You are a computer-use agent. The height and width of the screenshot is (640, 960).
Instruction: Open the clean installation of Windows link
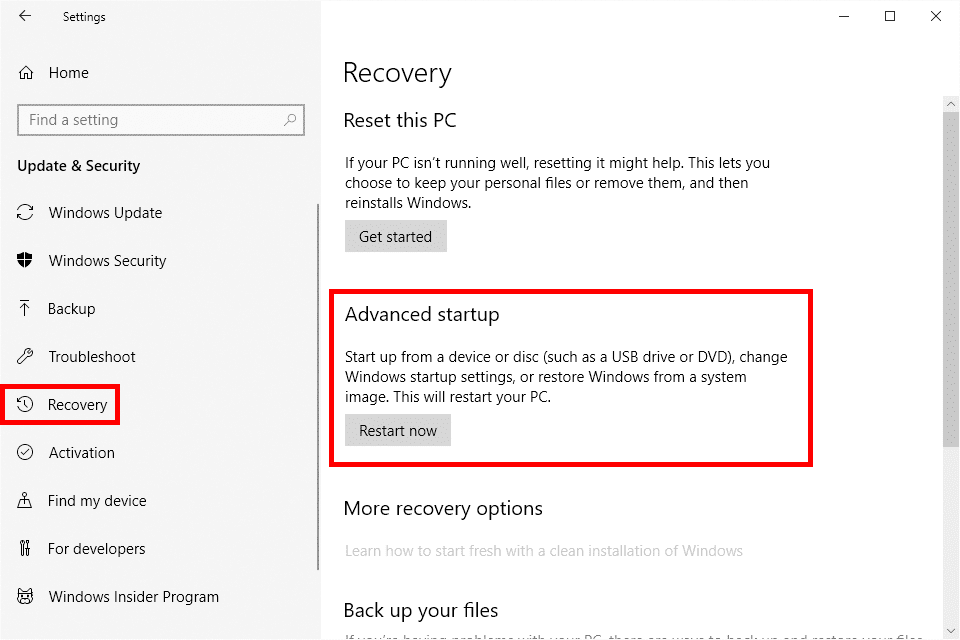[544, 551]
